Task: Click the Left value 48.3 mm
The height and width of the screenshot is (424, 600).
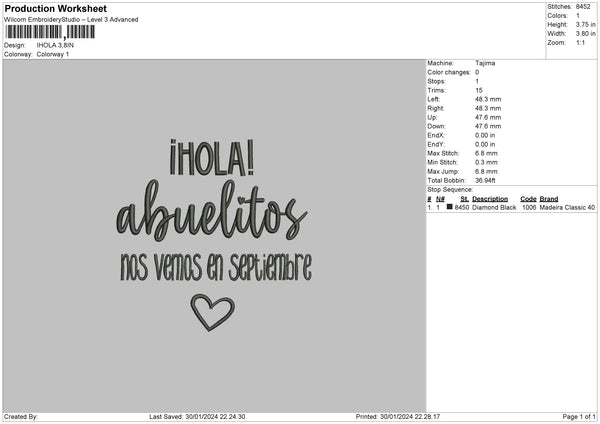Action: click(x=488, y=99)
